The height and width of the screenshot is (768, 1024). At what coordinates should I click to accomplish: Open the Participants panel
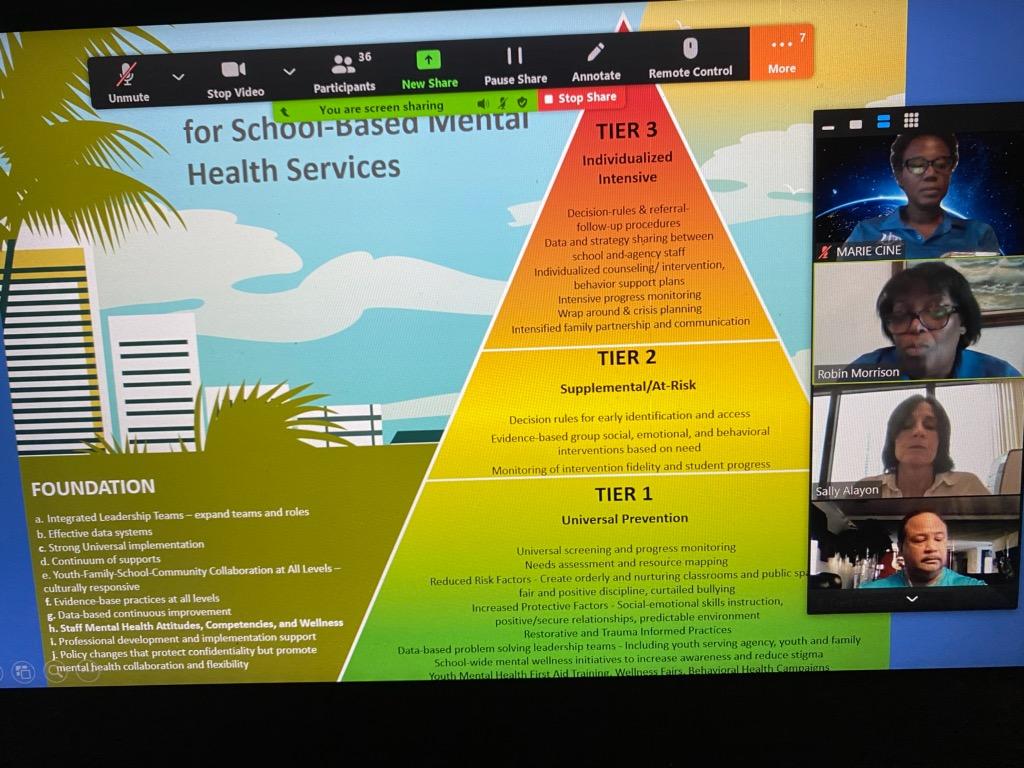pyautogui.click(x=345, y=72)
